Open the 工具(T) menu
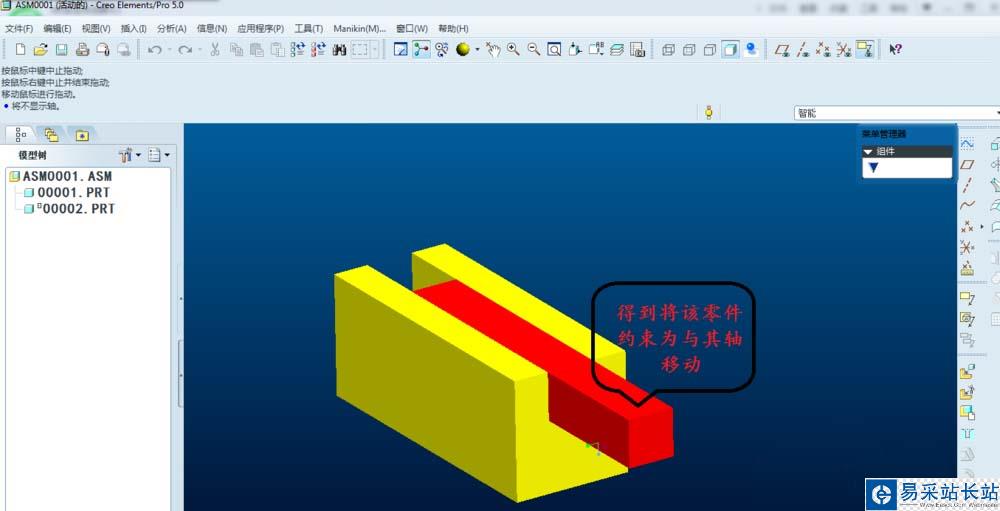This screenshot has height=511, width=1000. click(x=309, y=29)
